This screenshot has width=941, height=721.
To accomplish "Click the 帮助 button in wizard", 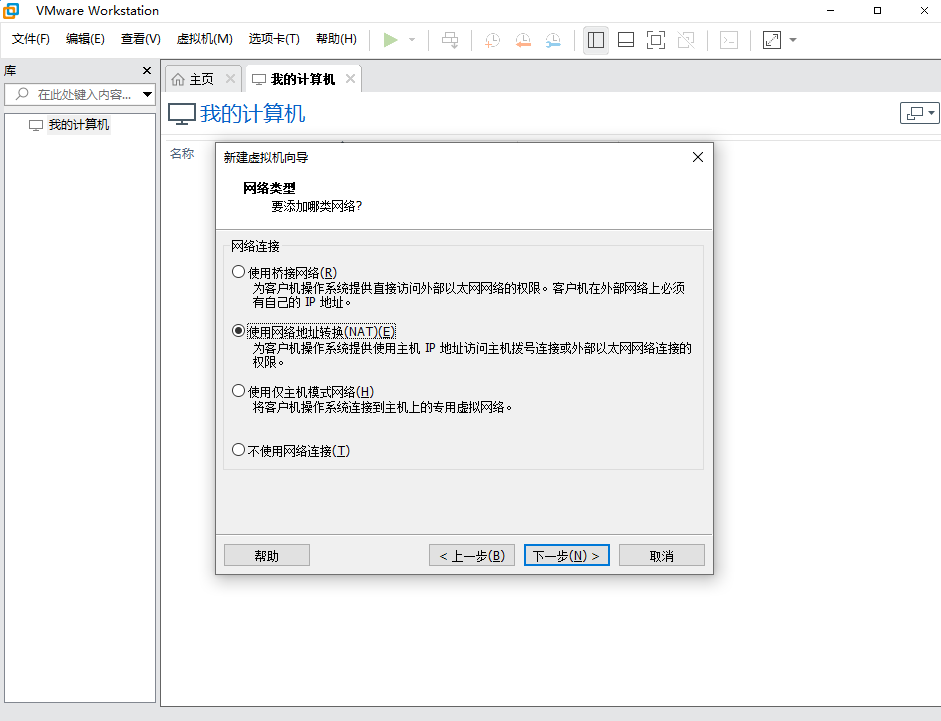I will (x=266, y=555).
